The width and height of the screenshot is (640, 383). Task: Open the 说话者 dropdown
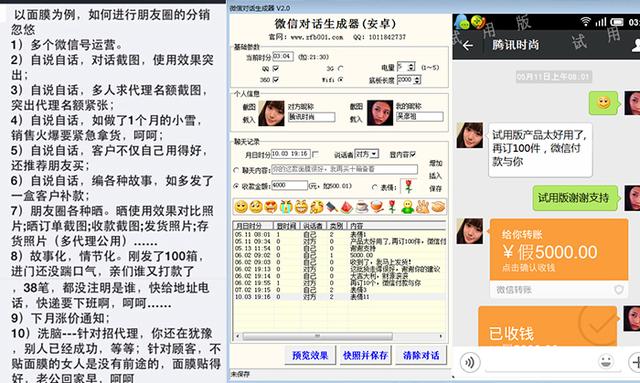366,154
